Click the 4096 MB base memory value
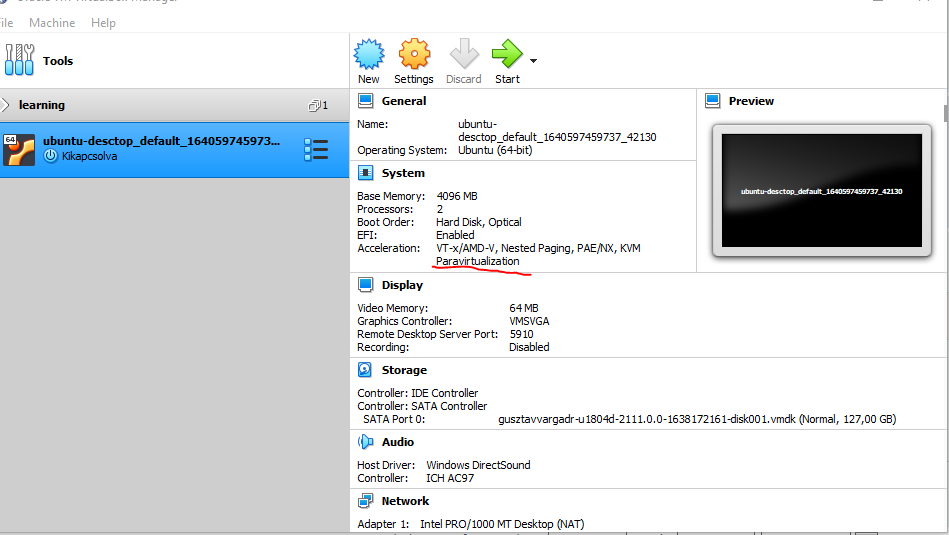The image size is (949, 535). [457, 196]
